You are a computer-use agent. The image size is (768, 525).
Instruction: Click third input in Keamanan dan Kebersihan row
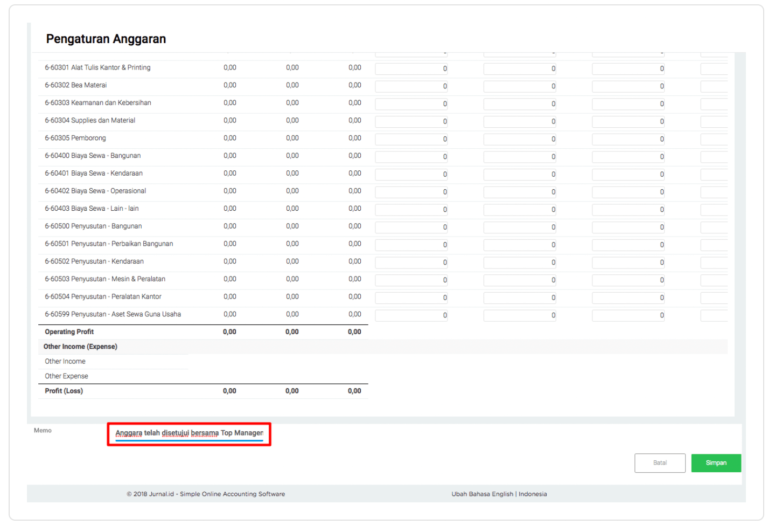tap(629, 104)
